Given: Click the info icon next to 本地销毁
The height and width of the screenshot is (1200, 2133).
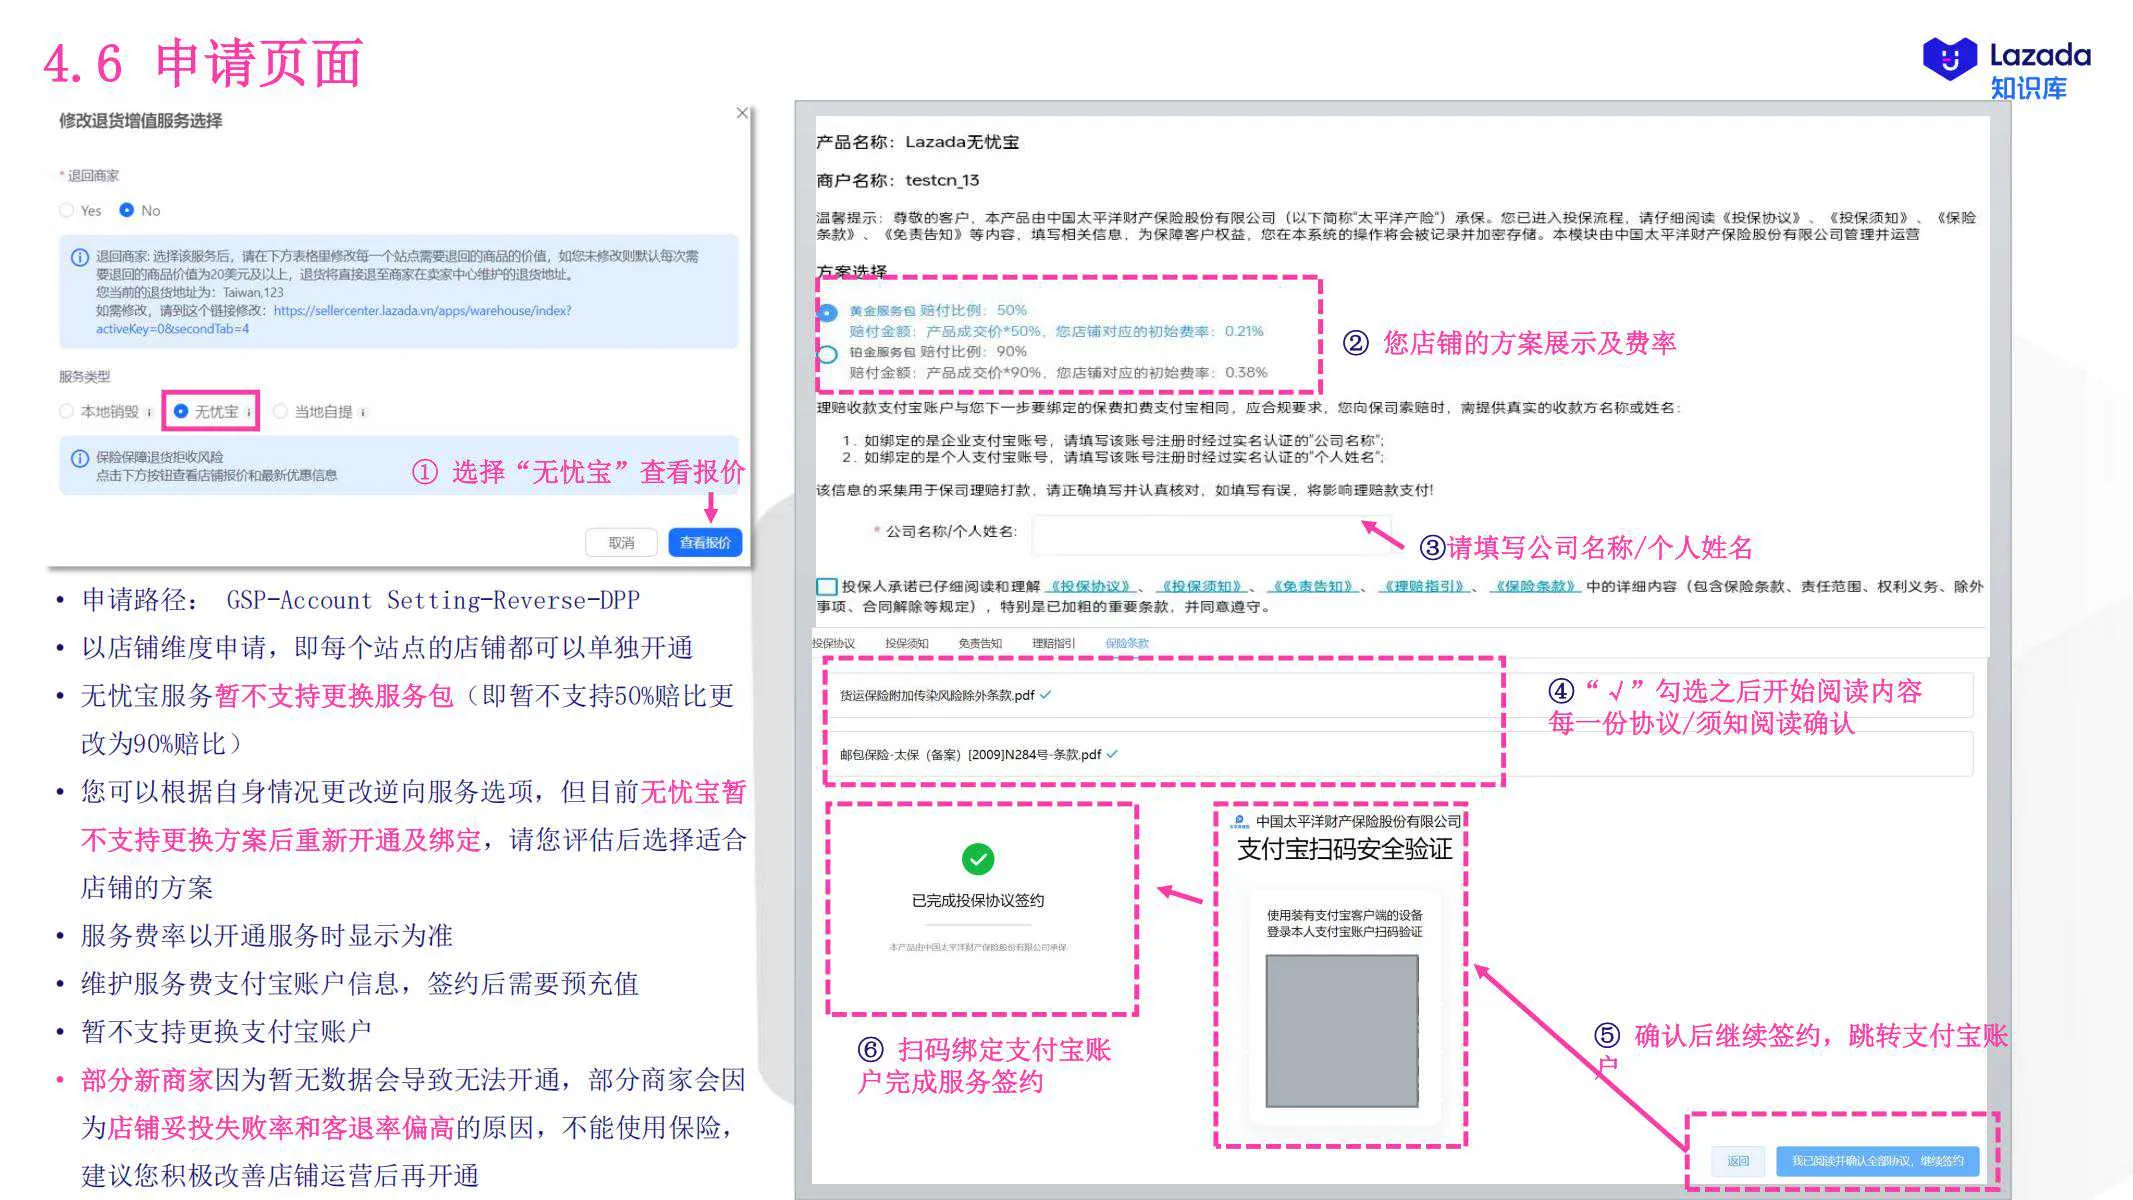Looking at the screenshot, I should click(x=149, y=412).
